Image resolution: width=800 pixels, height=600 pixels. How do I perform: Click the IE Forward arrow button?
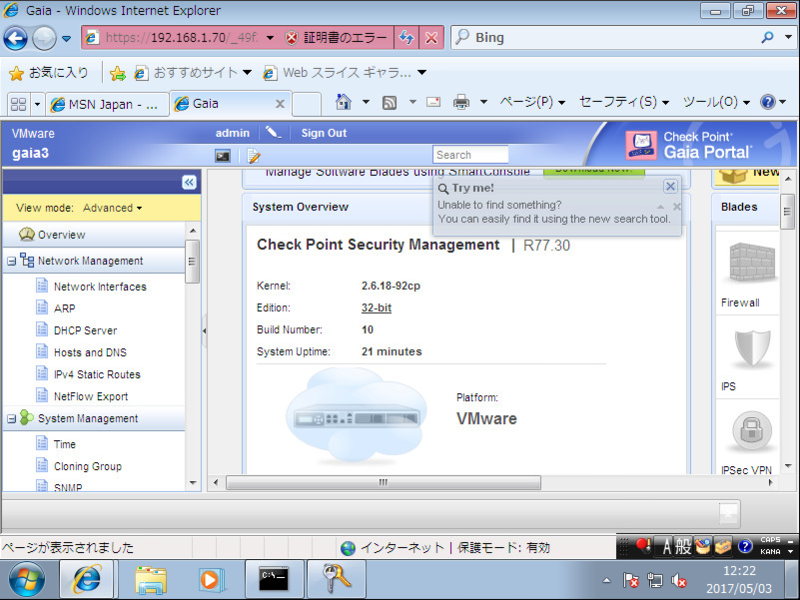tap(44, 38)
